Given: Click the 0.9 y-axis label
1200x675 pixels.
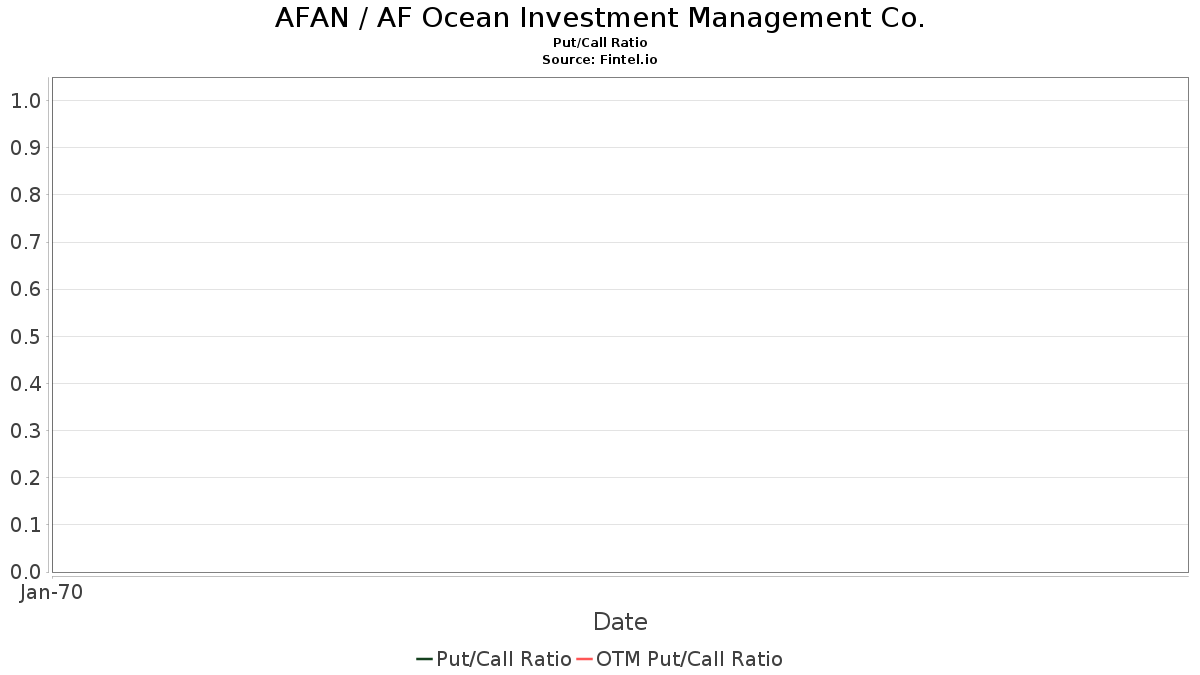Looking at the screenshot, I should (x=25, y=148).
